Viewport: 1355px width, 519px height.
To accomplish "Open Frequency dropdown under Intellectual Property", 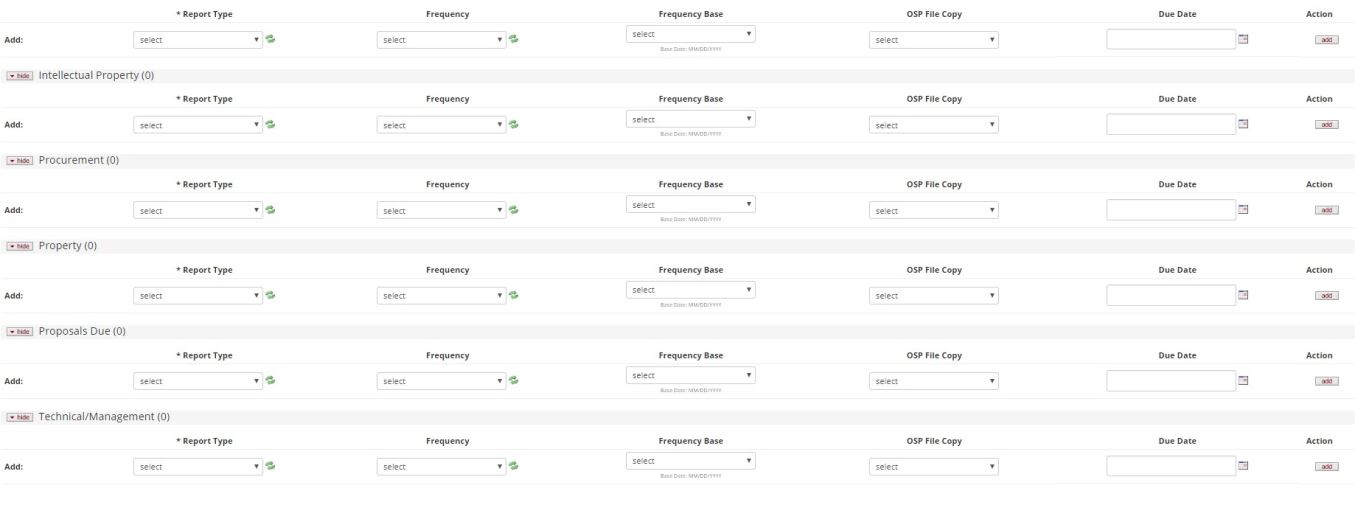I will (x=442, y=125).
